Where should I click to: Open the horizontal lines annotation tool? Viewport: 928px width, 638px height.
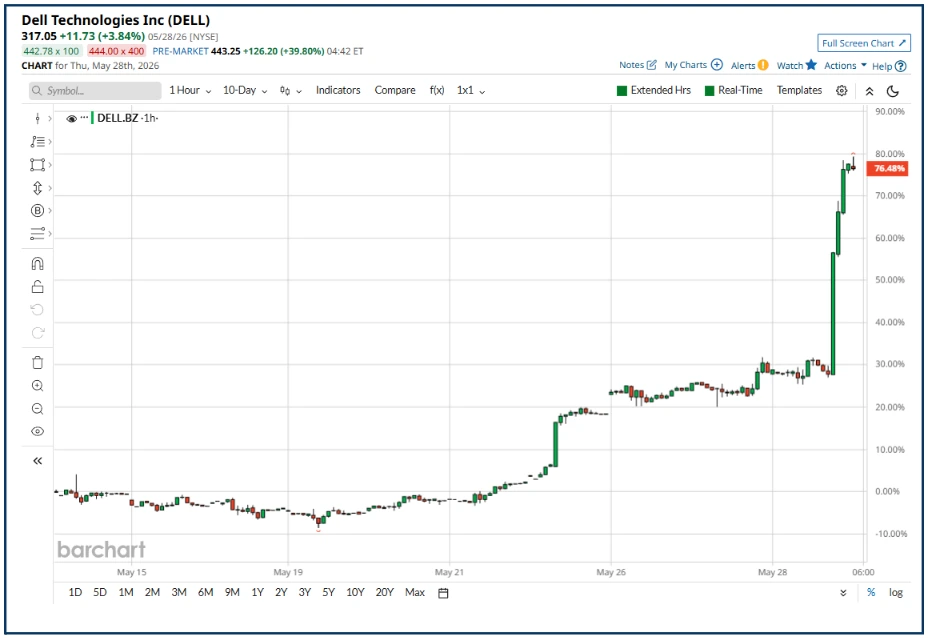[x=37, y=234]
